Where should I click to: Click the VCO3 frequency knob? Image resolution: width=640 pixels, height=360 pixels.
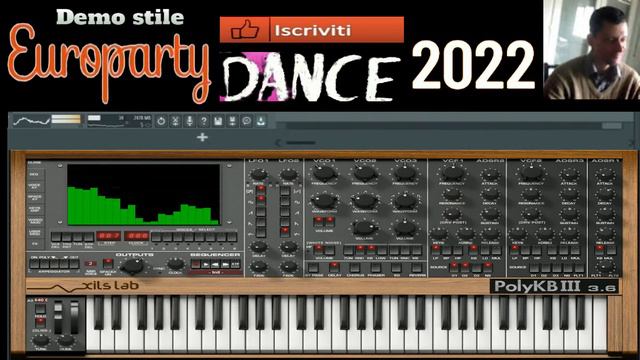coord(404,173)
